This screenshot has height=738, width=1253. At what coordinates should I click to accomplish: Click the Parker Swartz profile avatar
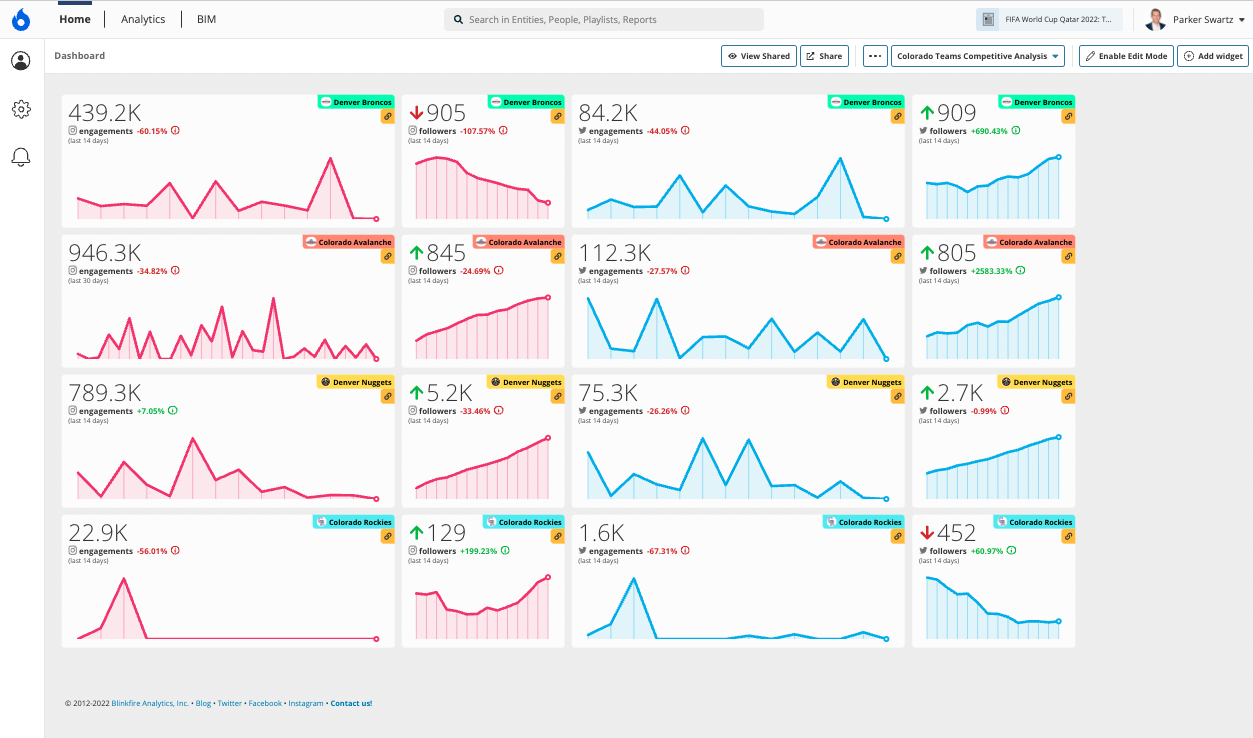click(1156, 19)
